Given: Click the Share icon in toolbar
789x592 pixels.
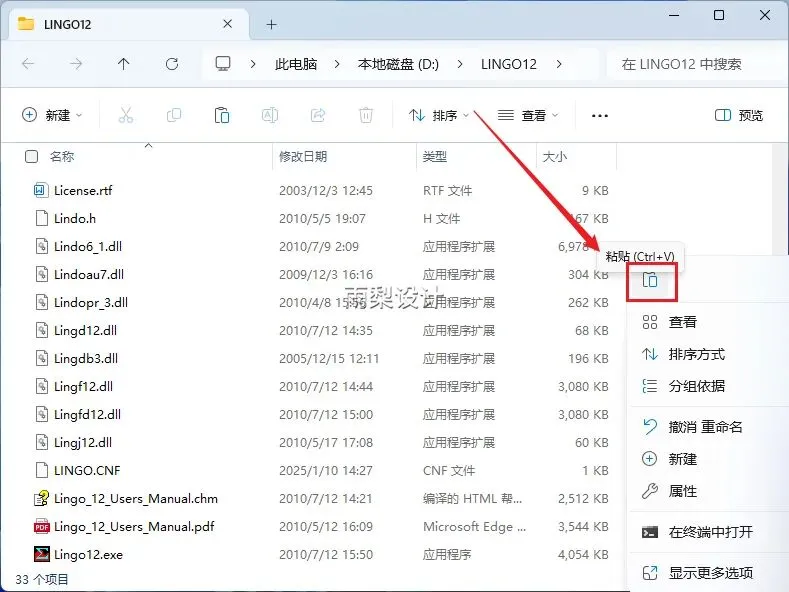Looking at the screenshot, I should [x=318, y=115].
